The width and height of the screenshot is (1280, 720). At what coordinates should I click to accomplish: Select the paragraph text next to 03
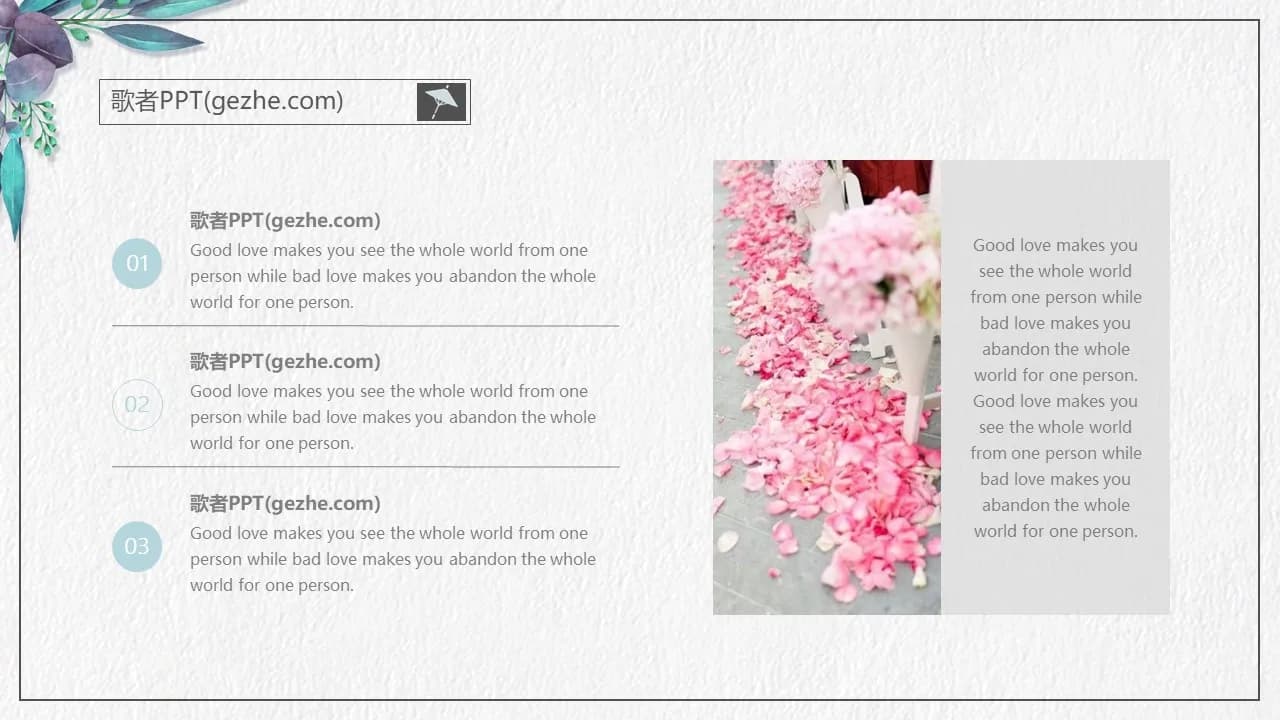[392, 559]
